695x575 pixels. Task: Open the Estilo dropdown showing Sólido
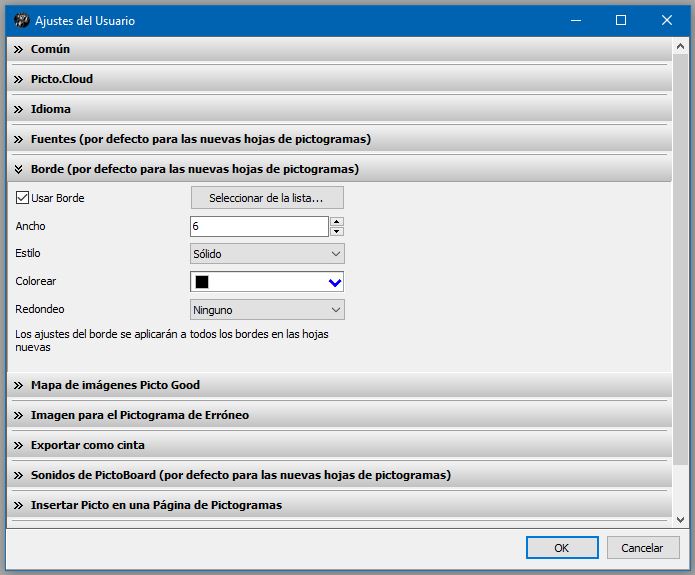pos(267,254)
